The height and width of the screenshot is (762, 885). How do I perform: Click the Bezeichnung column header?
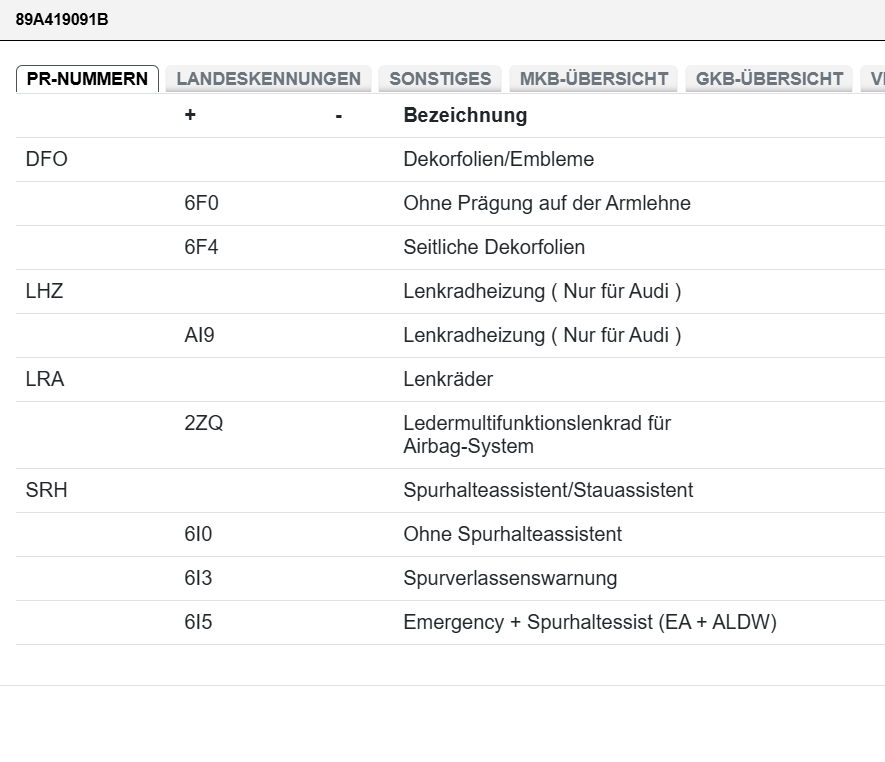[x=465, y=115]
